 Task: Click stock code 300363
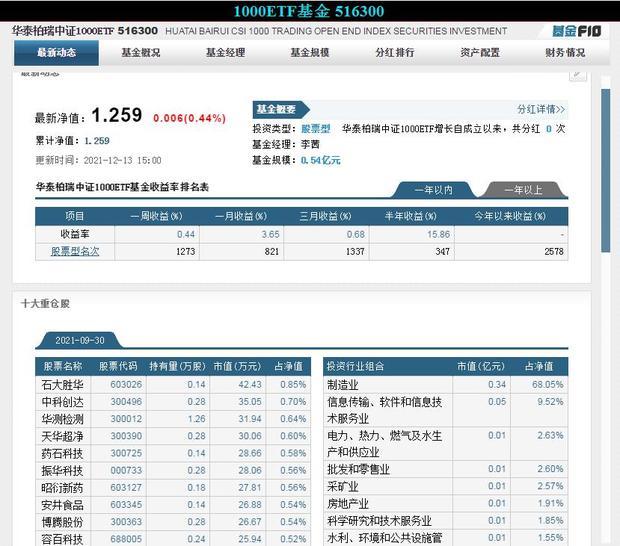click(126, 522)
